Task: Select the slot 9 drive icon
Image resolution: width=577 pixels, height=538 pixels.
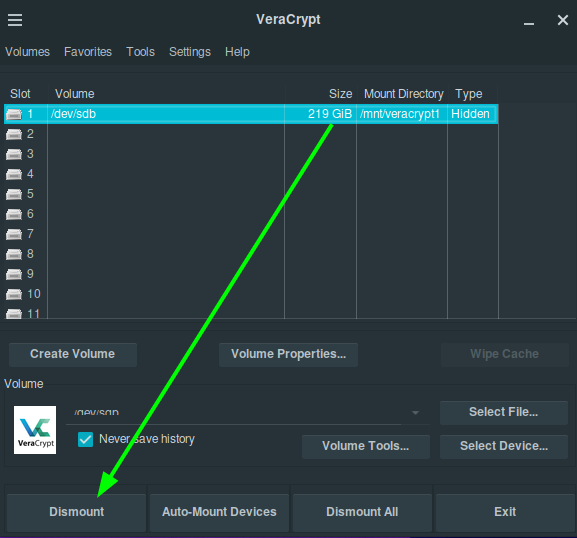Action: click(14, 275)
